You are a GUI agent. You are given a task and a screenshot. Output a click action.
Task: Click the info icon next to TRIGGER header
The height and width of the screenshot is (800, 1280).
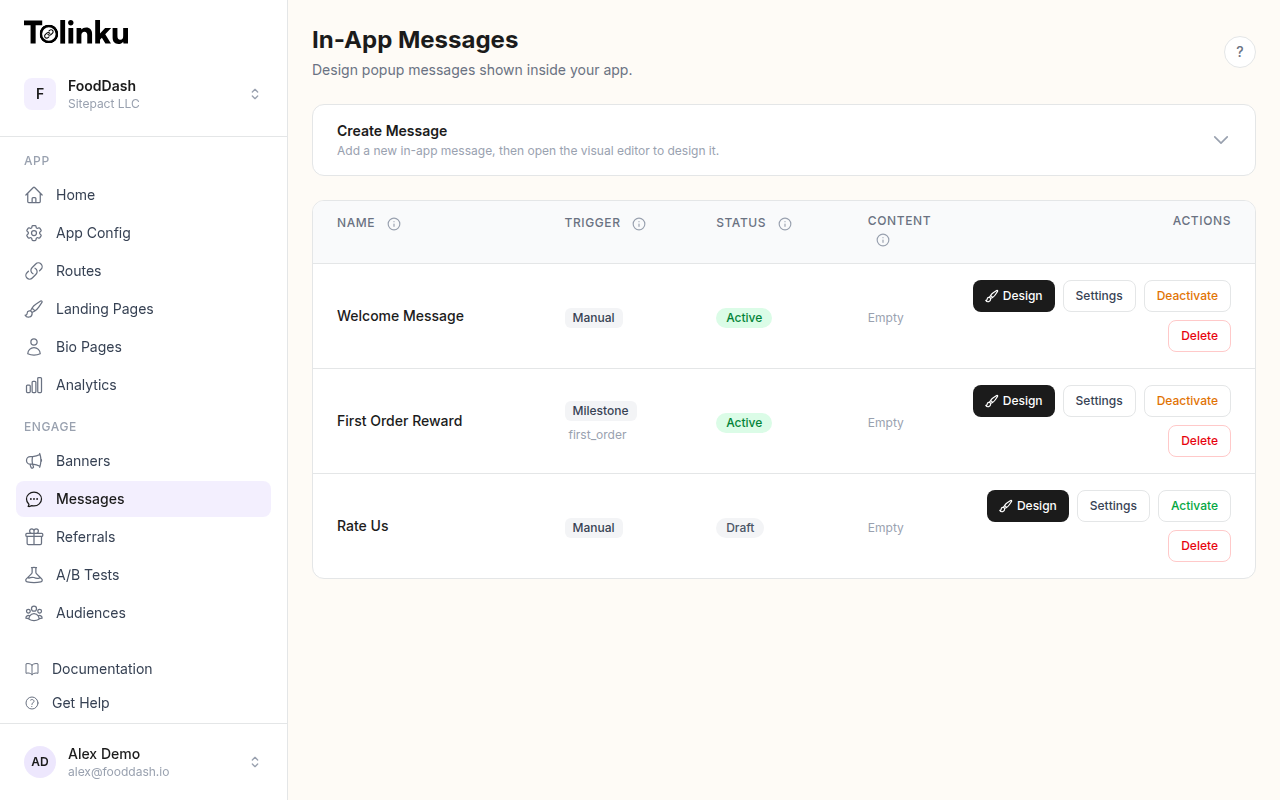point(639,223)
